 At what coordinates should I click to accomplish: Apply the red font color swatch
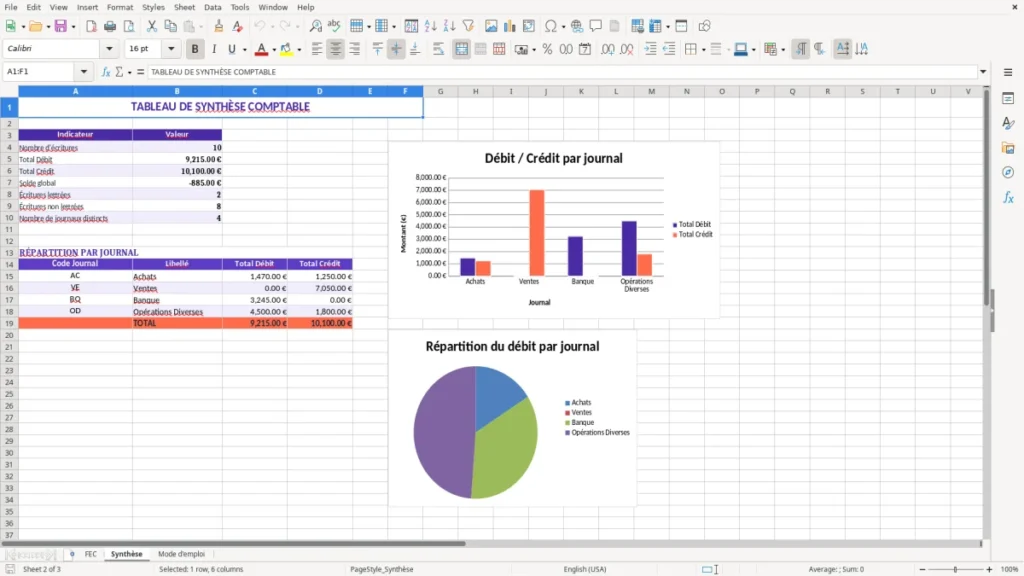[x=261, y=49]
